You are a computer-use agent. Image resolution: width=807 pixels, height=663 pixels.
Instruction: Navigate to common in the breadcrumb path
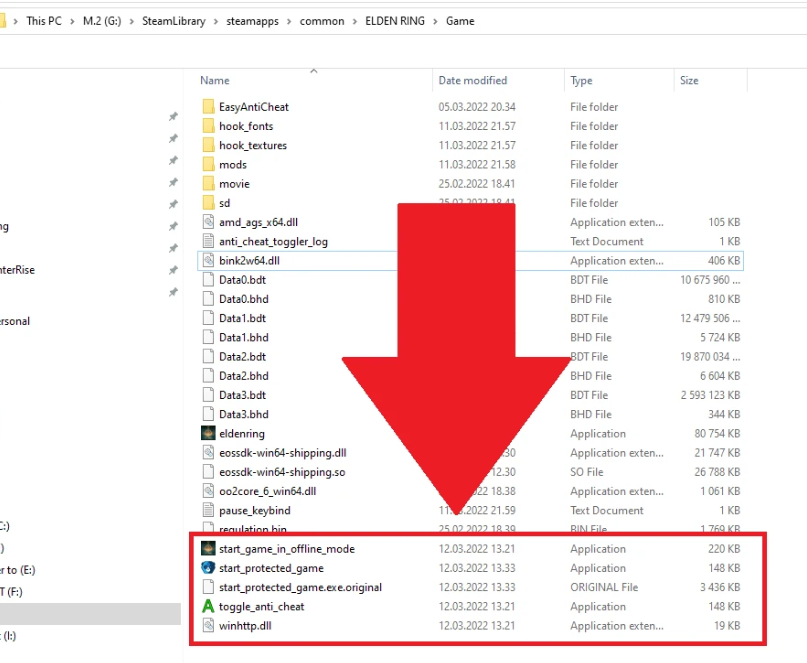point(321,21)
